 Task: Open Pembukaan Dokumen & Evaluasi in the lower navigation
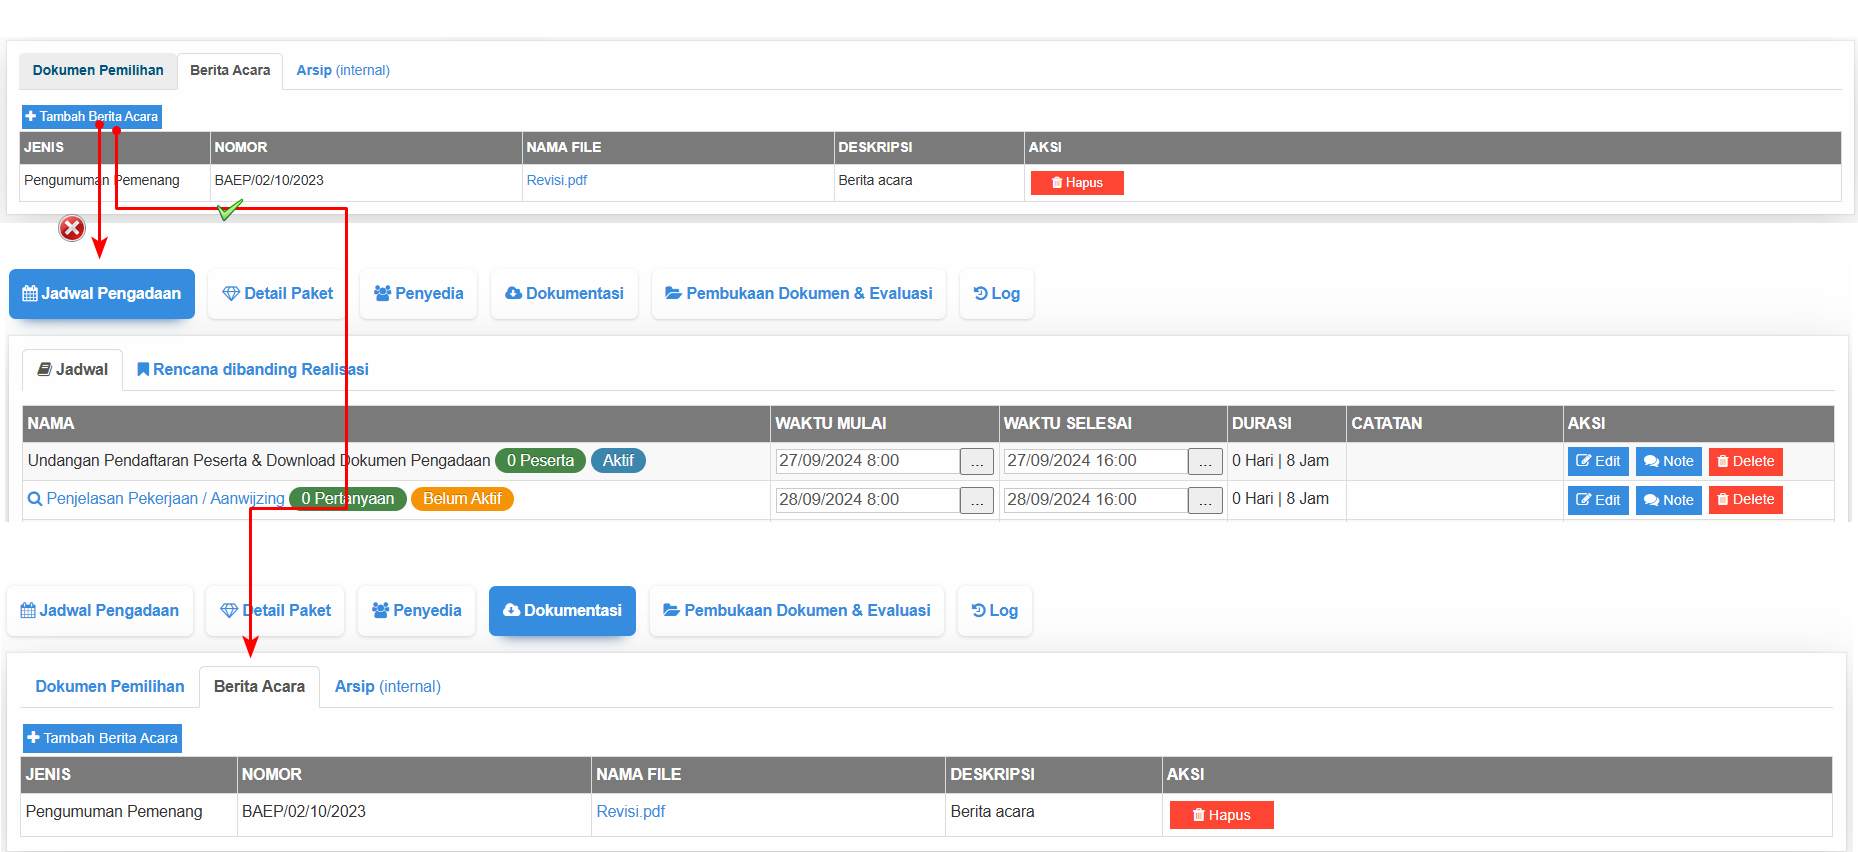coord(796,611)
